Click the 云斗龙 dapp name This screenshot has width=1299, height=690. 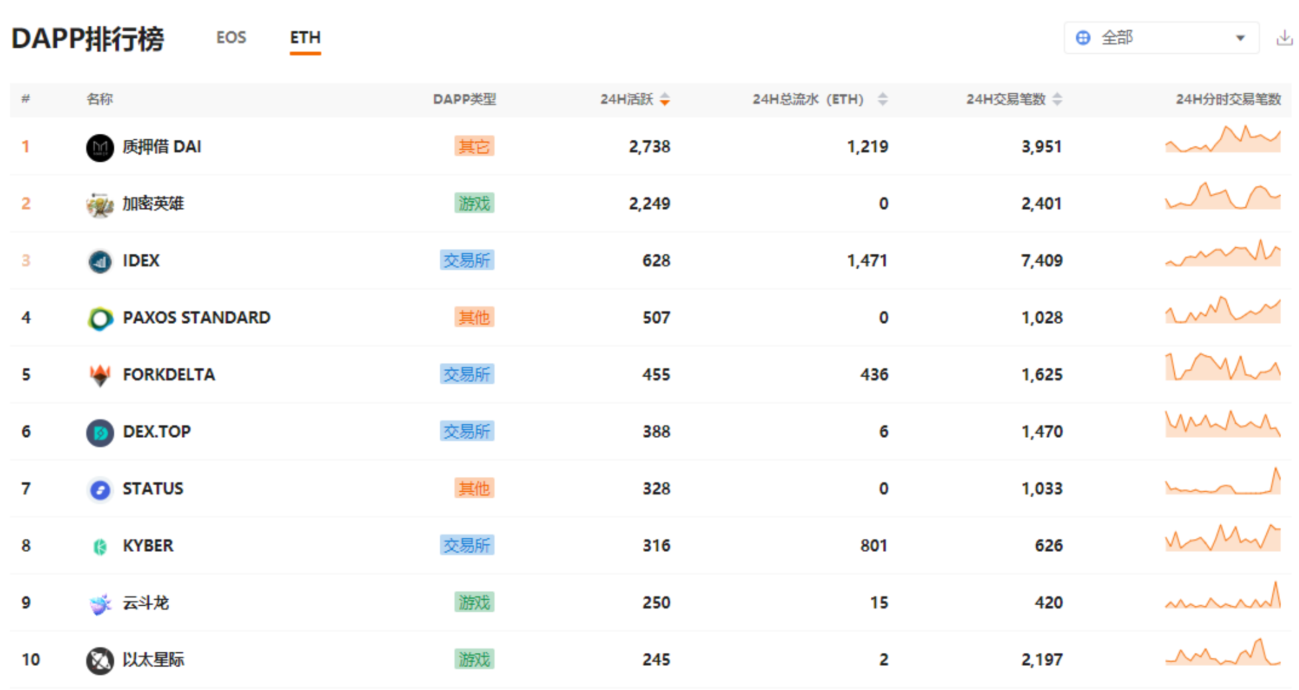[146, 603]
